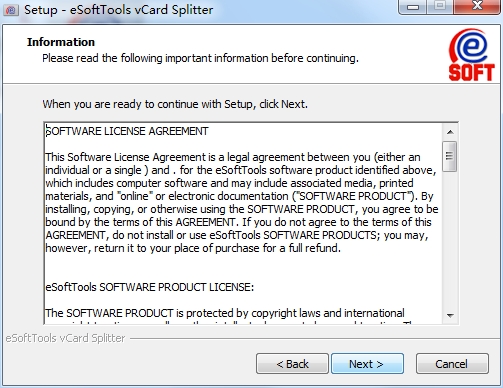Viewport: 503px width, 388px height.
Task: Click the greyed-out maximize button
Action: click(x=440, y=6)
